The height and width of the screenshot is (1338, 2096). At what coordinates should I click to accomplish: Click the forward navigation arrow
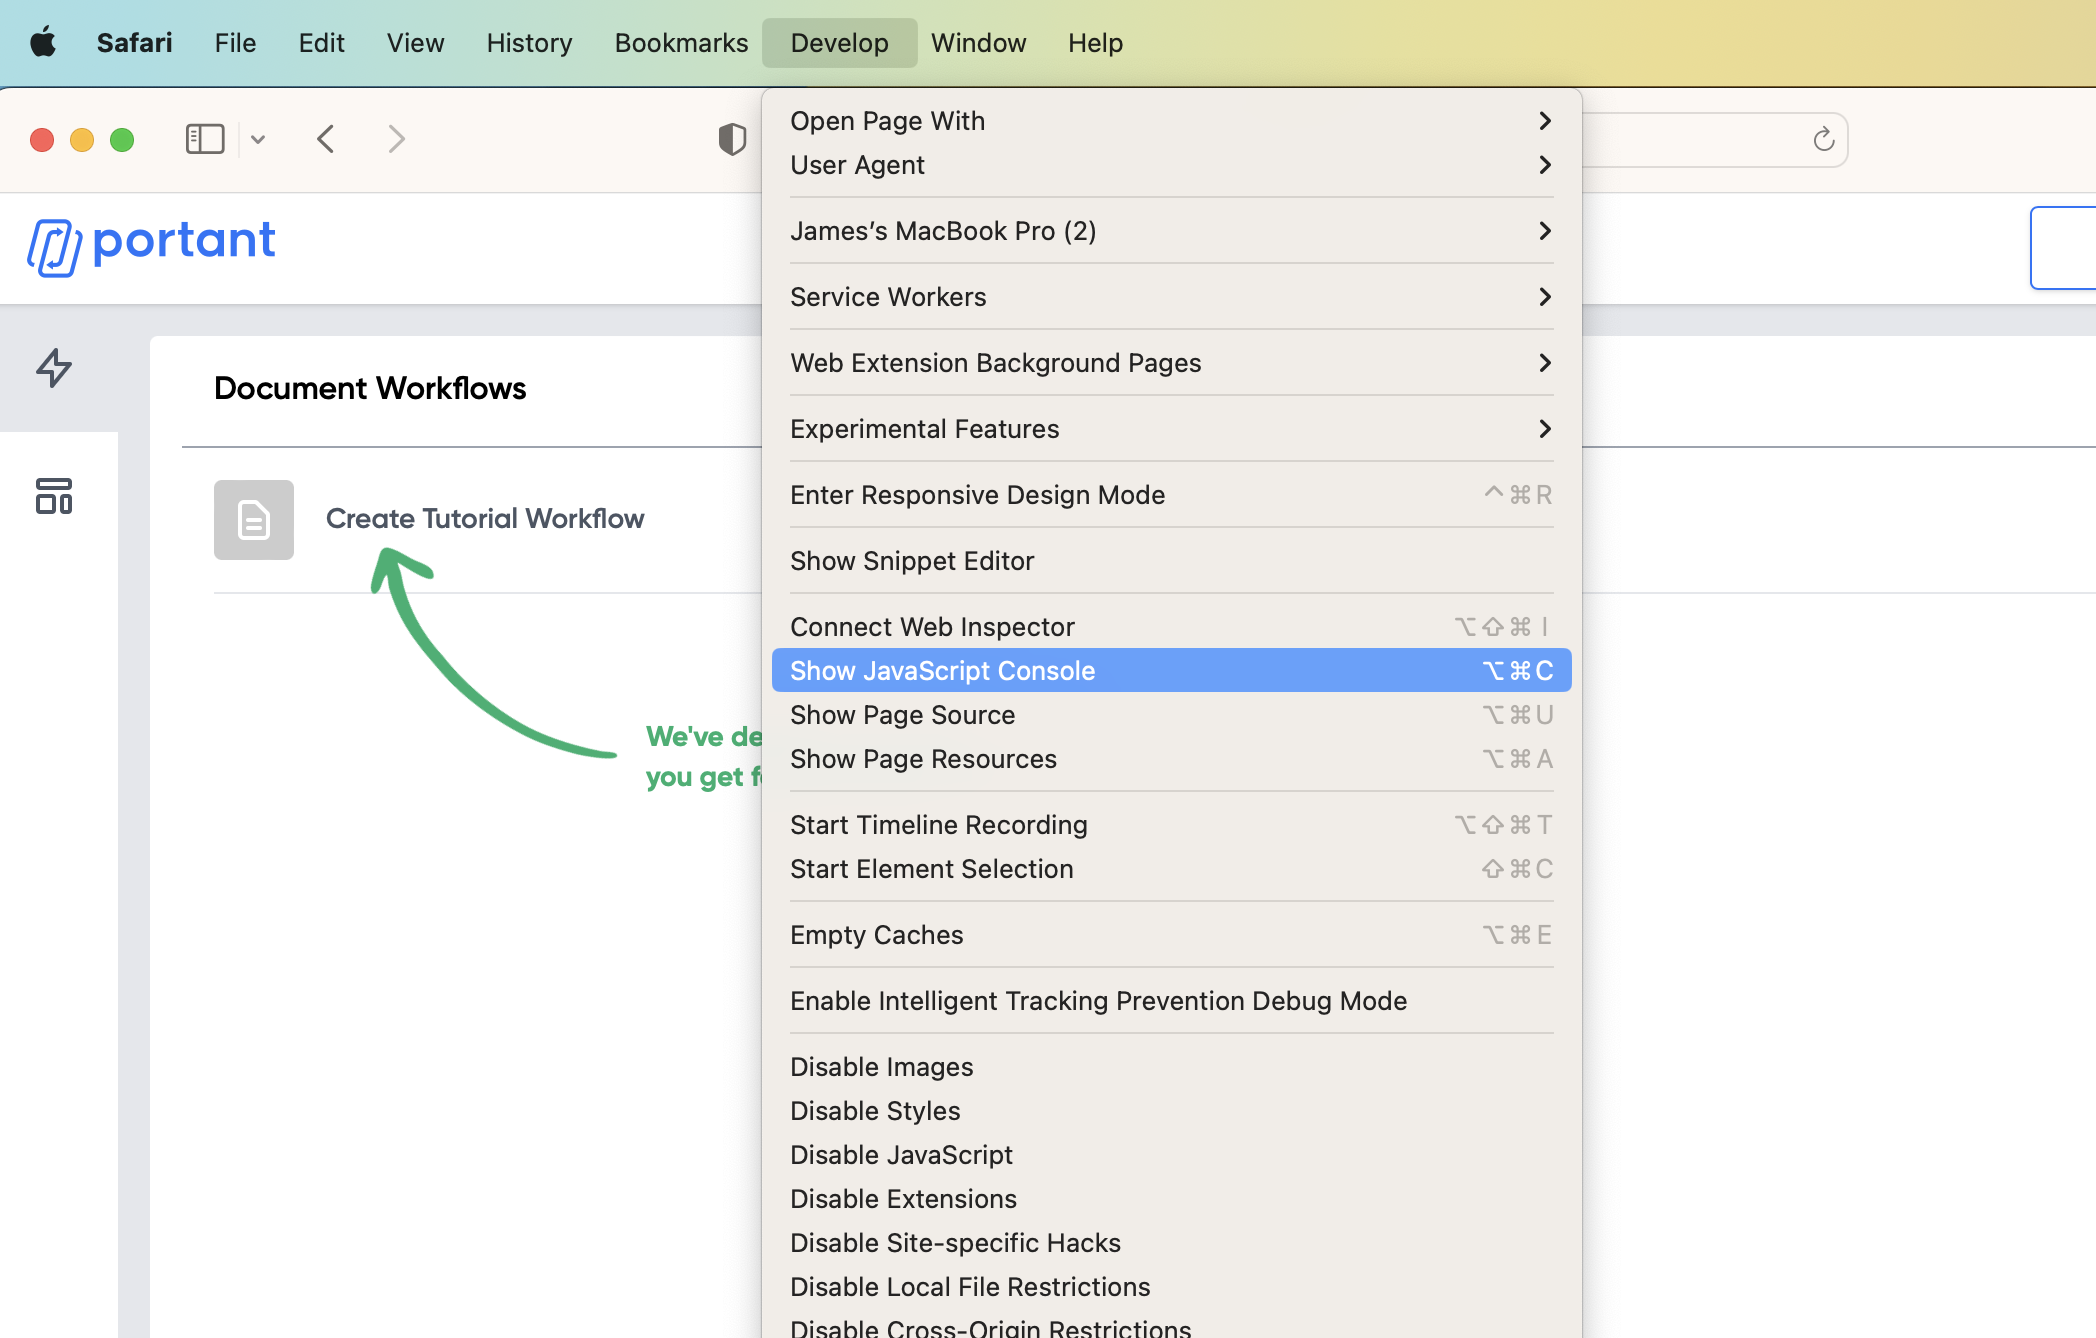click(x=396, y=139)
